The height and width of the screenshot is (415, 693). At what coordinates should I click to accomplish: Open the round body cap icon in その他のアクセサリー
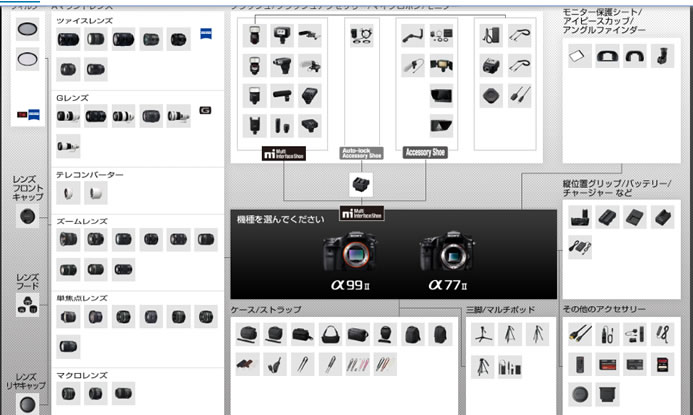tap(579, 394)
